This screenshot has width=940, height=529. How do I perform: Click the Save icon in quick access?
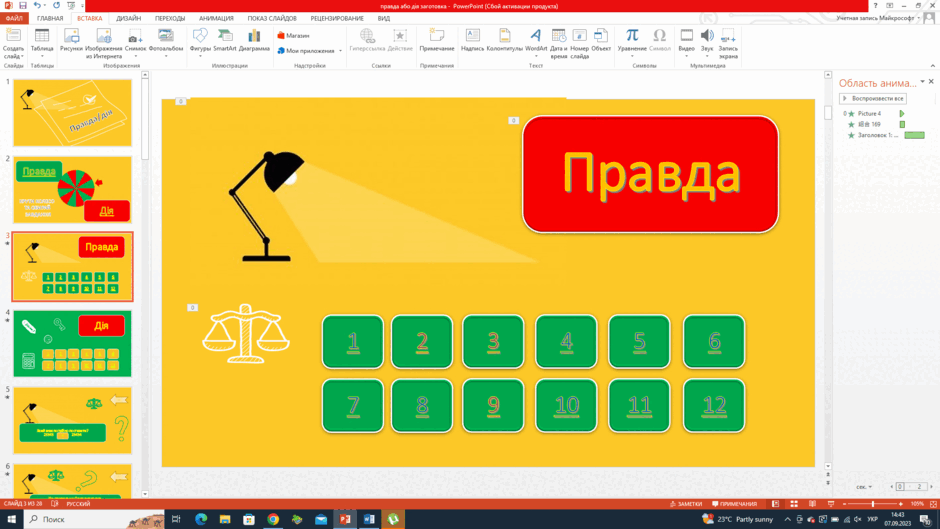pyautogui.click(x=23, y=5)
